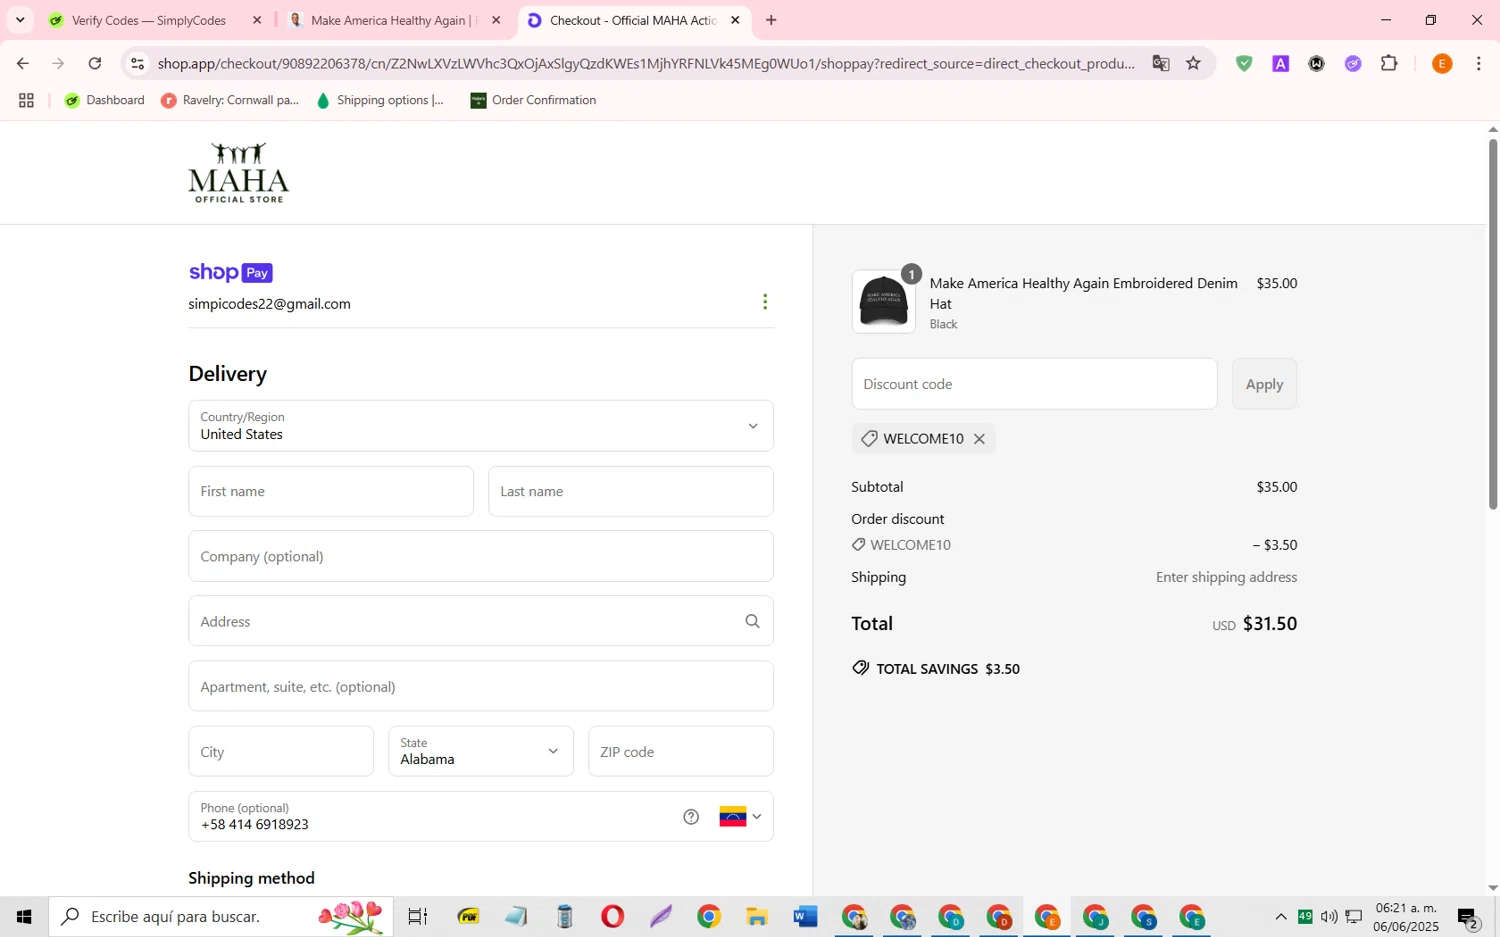Focus the First name field

tap(331, 491)
